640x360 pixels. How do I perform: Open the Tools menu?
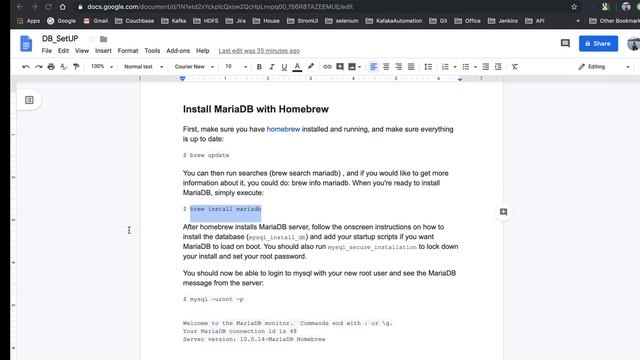click(152, 51)
